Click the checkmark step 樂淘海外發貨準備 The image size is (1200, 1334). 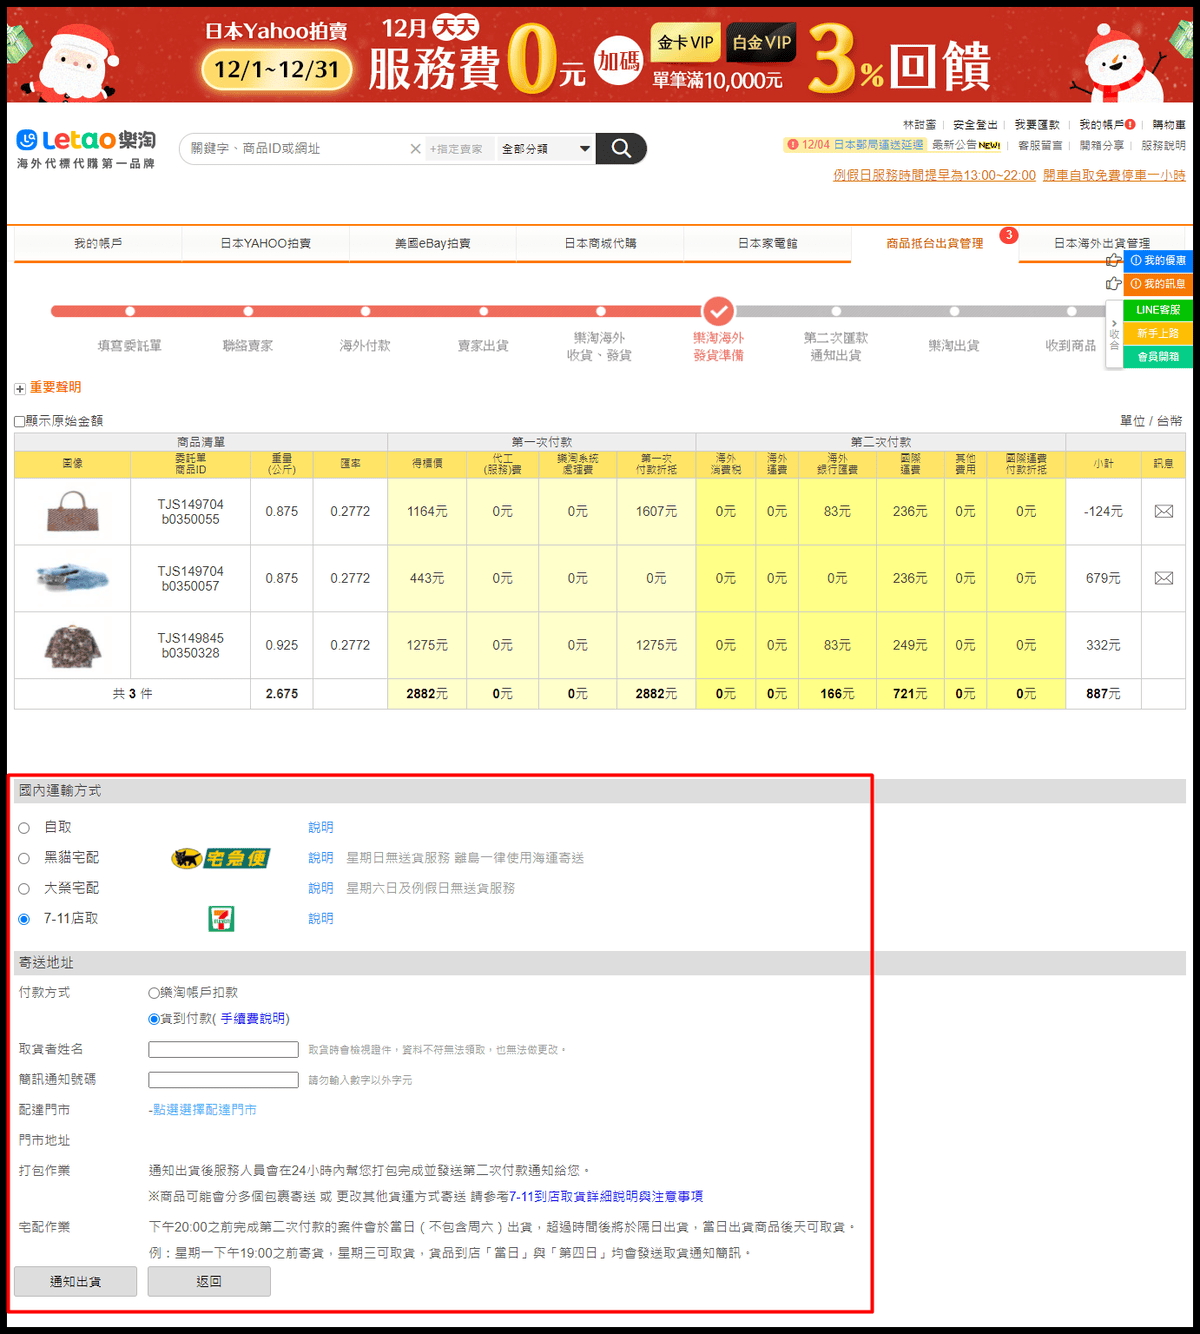coord(718,311)
